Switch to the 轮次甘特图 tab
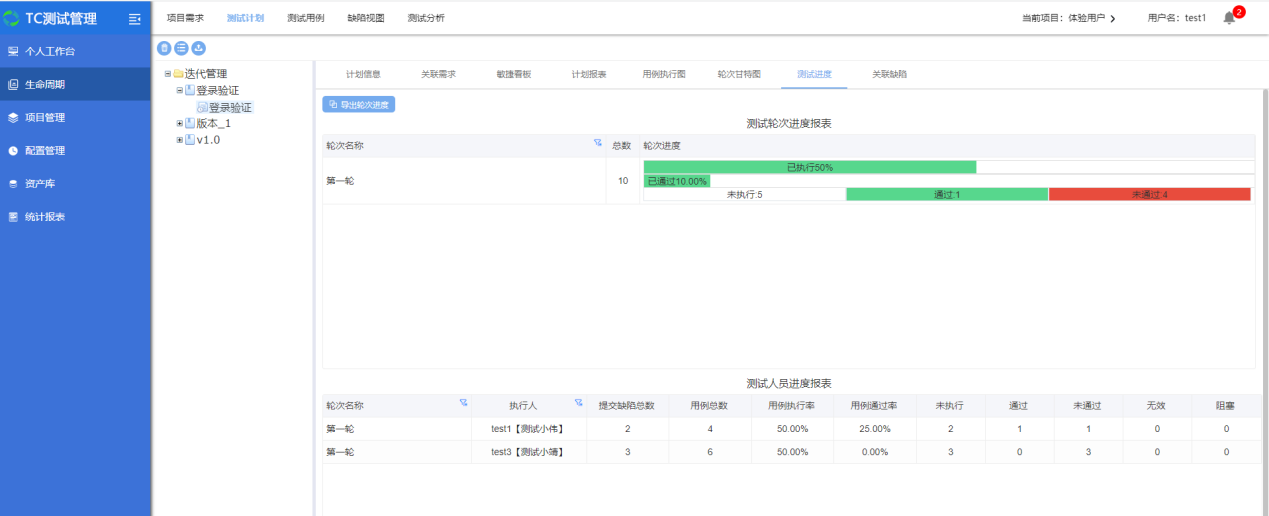 738,74
